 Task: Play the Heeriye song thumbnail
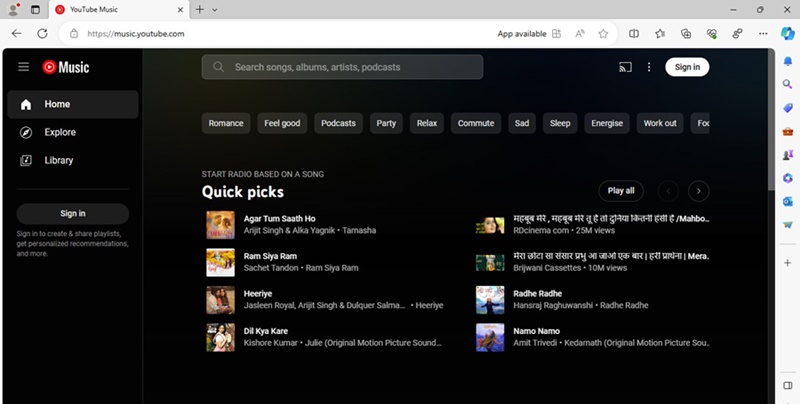click(220, 300)
